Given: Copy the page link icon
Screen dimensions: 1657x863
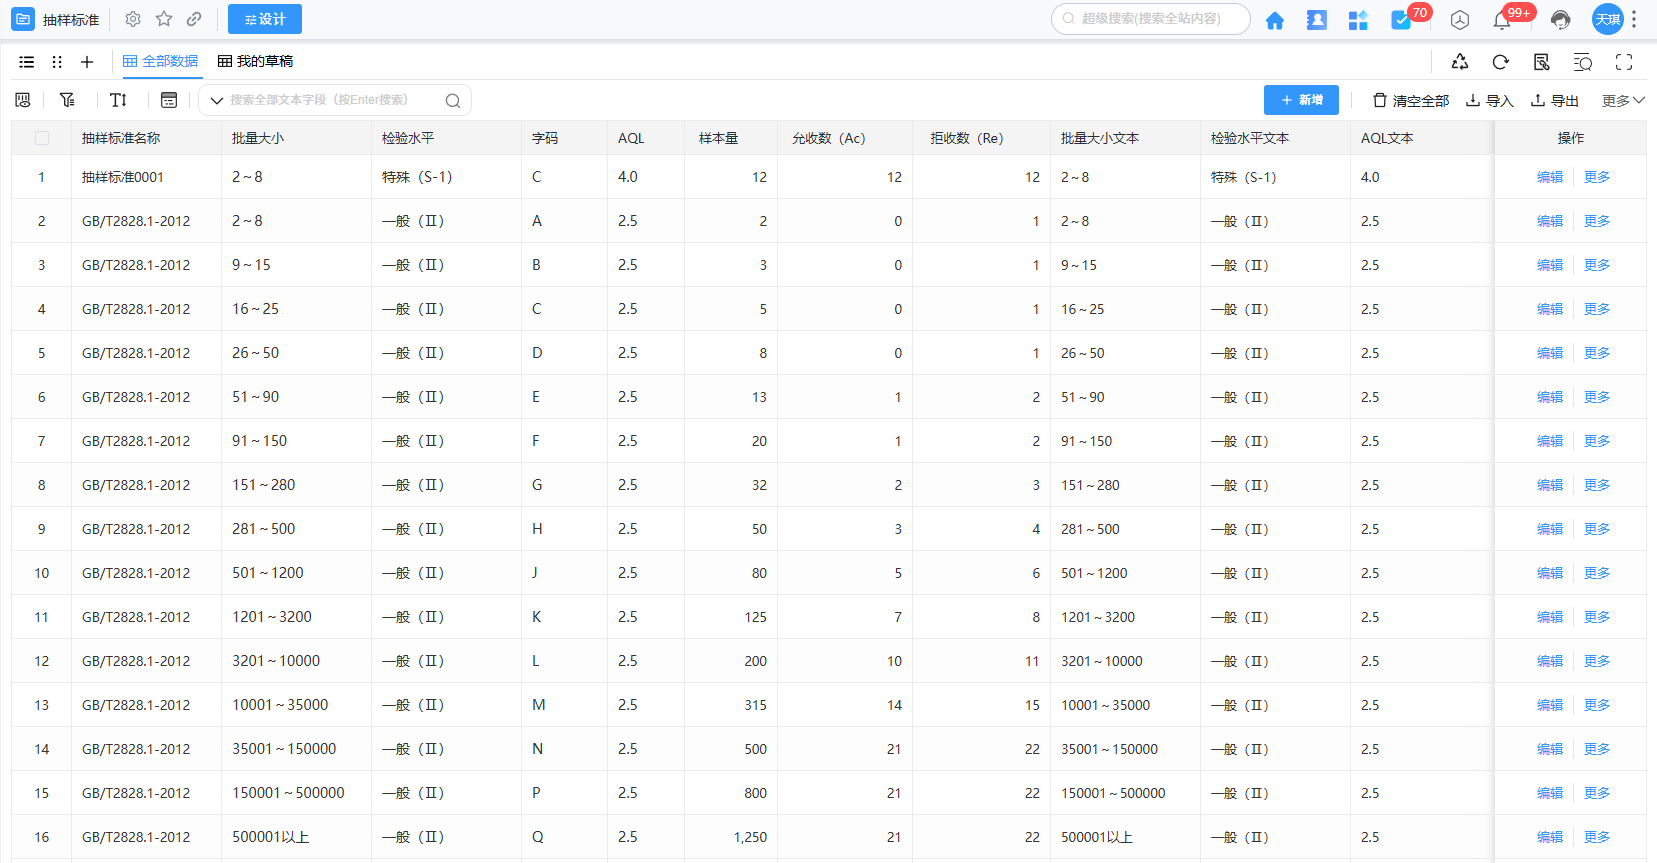Looking at the screenshot, I should (x=194, y=19).
